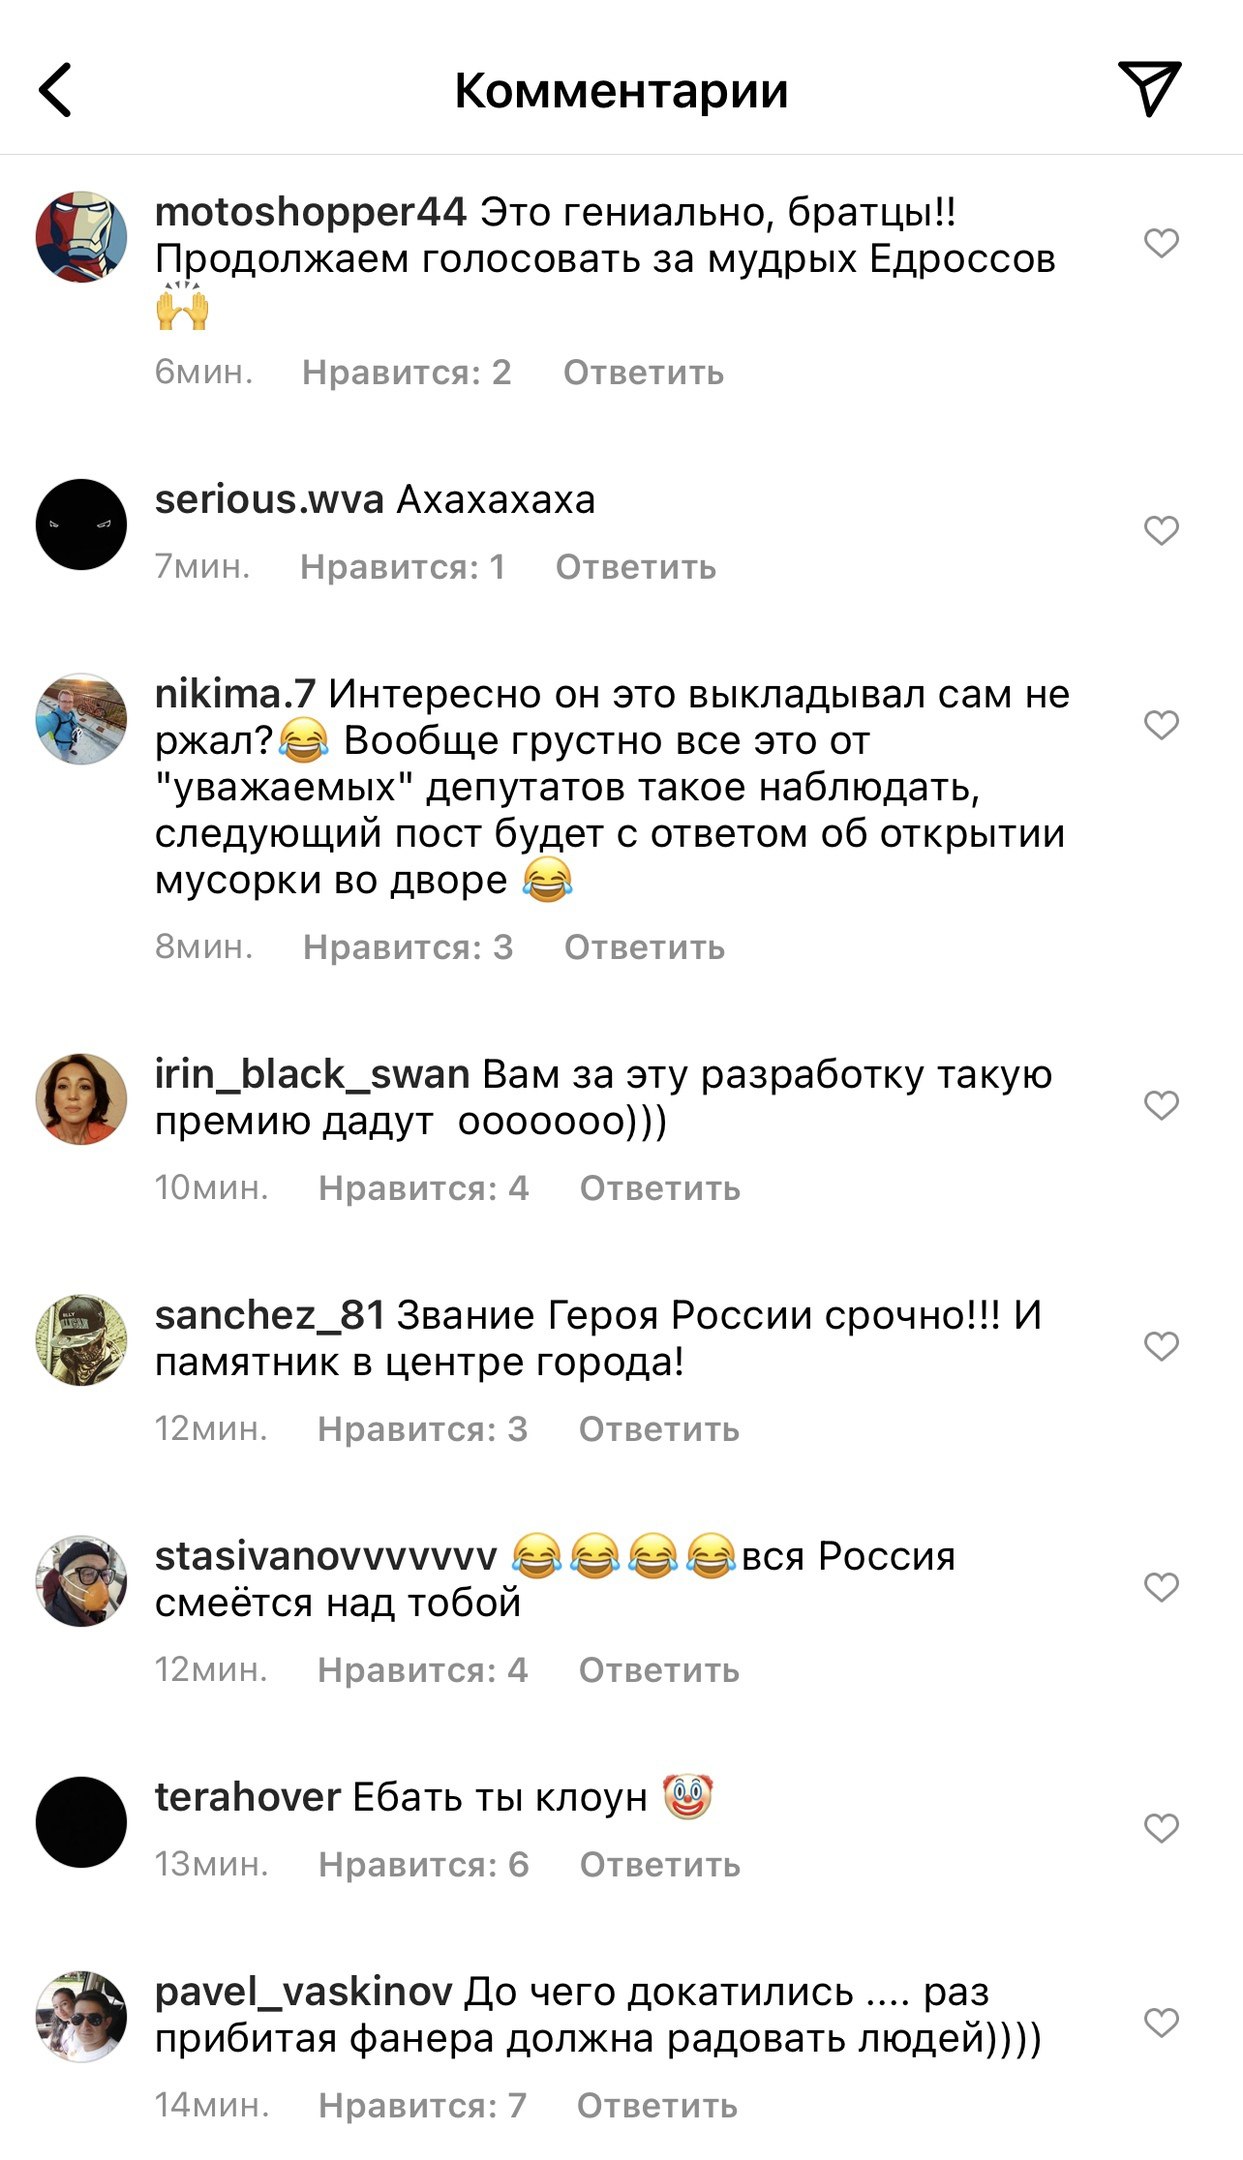This screenshot has width=1243, height=2160.
Task: Tap heart beside pavel_vaskinov comment
Action: (x=1161, y=2023)
